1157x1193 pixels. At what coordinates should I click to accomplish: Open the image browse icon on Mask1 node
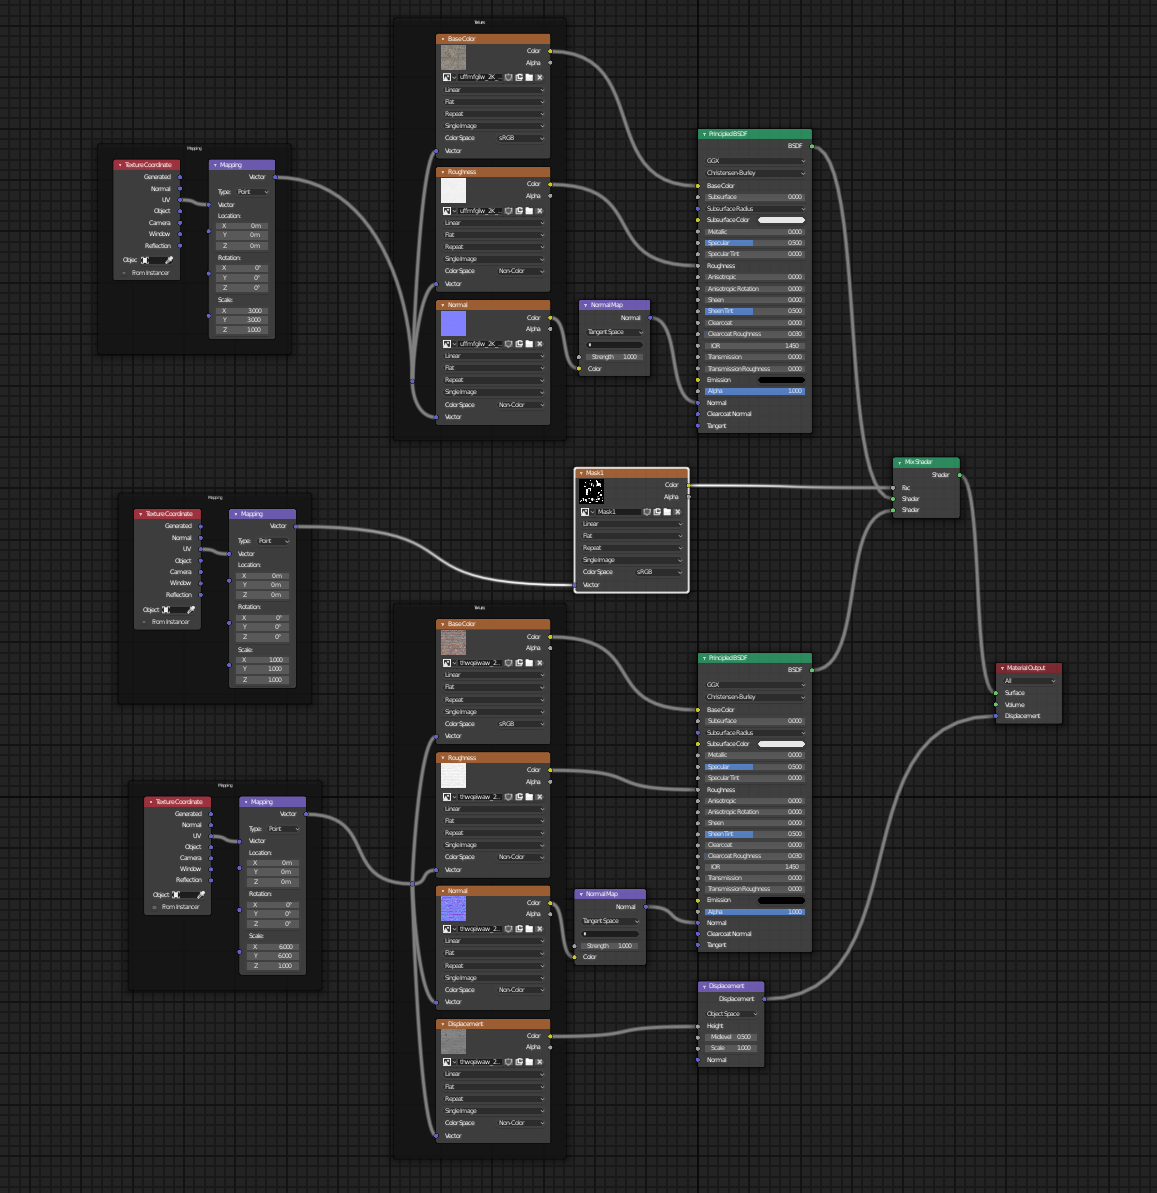(587, 512)
